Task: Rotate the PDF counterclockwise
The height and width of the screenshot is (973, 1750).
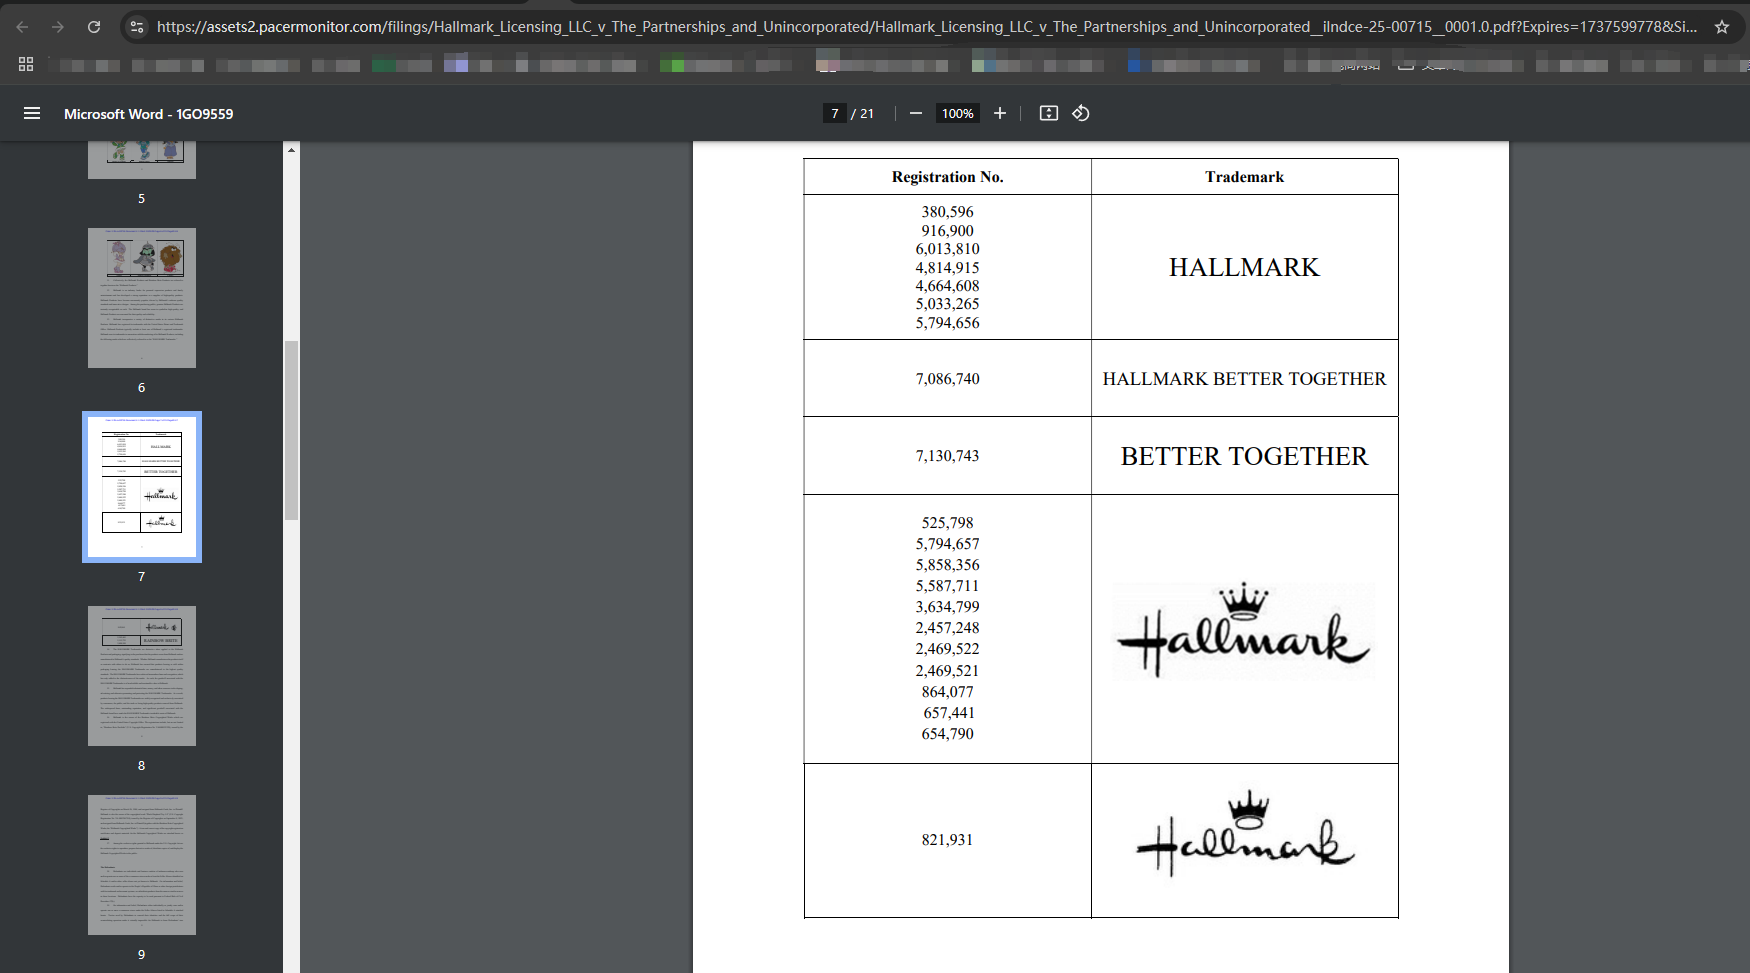Action: point(1081,113)
